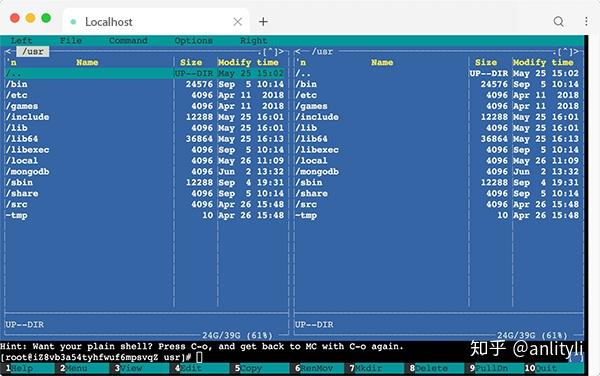Click the shell command prompt input line
Screen dimensions: 600x376
(292, 357)
